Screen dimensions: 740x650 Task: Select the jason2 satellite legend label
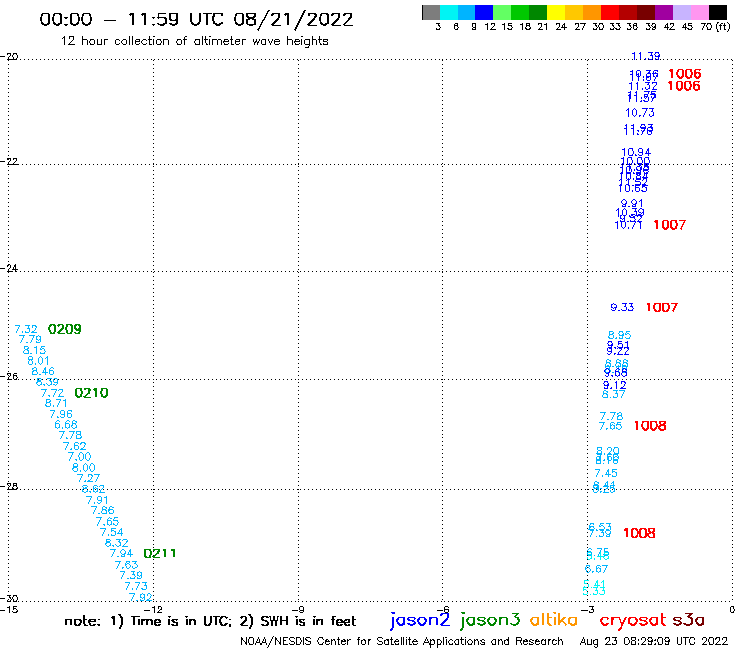click(x=420, y=620)
